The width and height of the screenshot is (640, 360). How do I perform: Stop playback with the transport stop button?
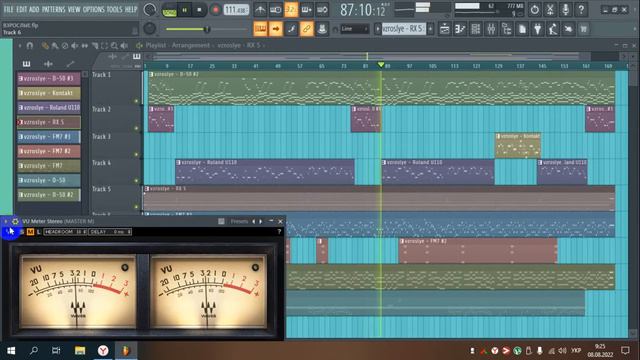click(199, 10)
